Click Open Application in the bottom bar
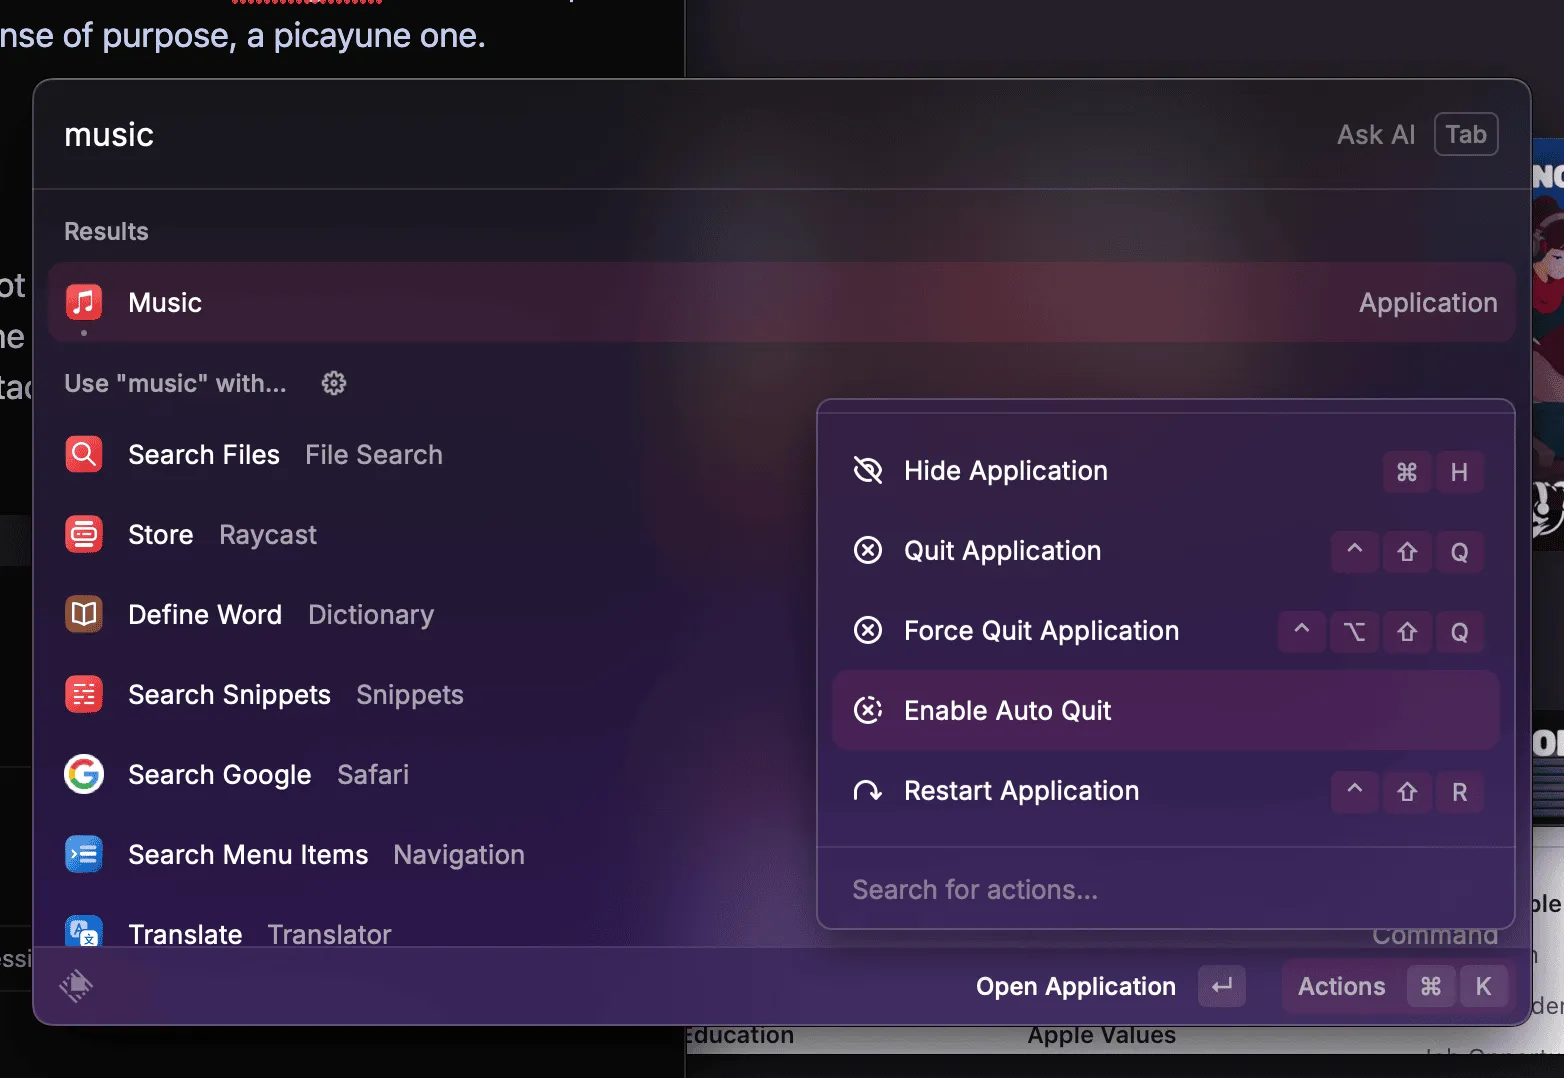Image resolution: width=1564 pixels, height=1078 pixels. (1076, 987)
